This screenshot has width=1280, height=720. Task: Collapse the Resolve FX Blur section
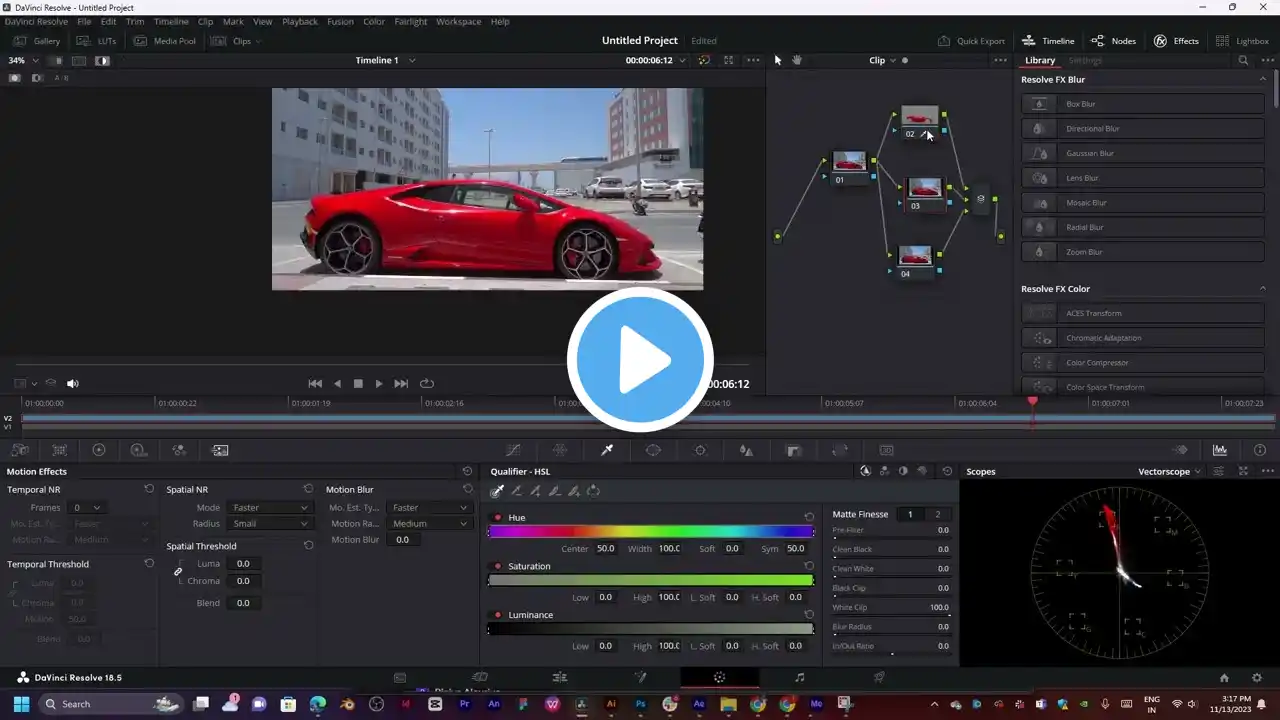1262,80
